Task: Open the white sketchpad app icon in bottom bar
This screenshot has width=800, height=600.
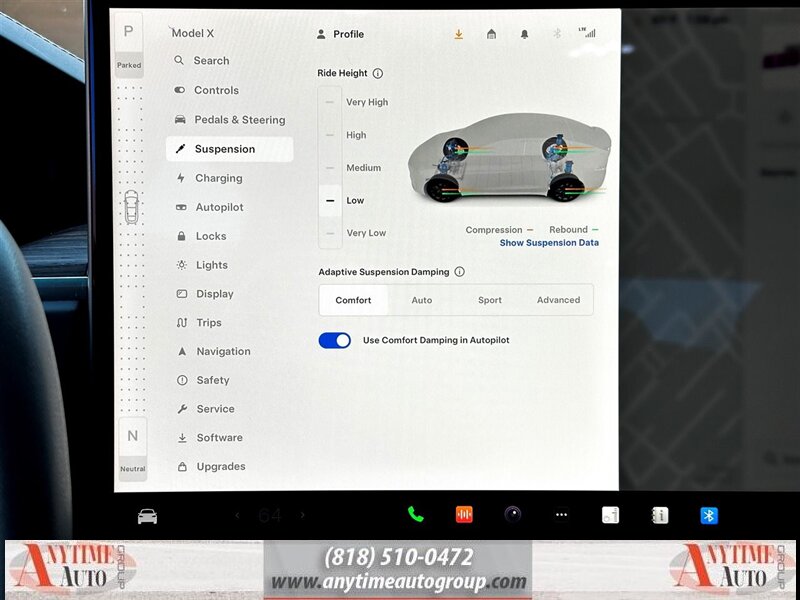Action: point(610,515)
